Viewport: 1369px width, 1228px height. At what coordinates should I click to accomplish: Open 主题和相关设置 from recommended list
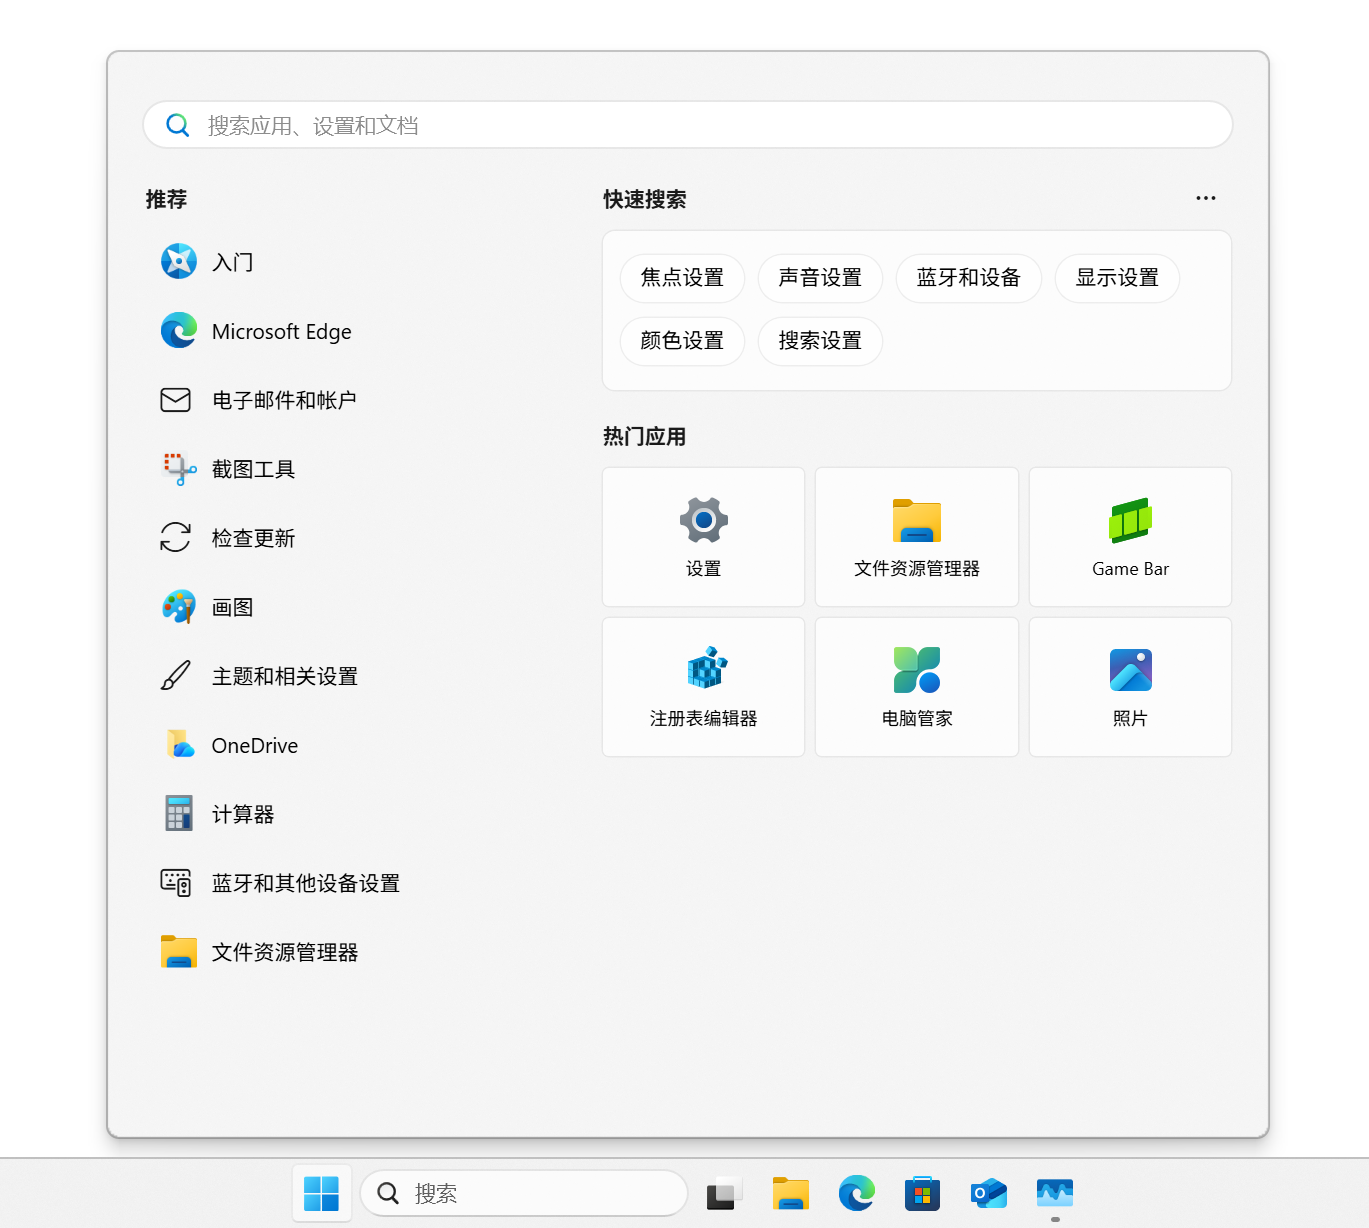click(284, 676)
